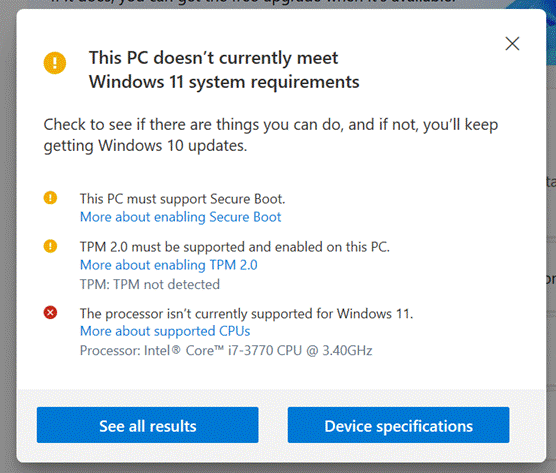Open More about enabling Secure Boot link
This screenshot has height=473, width=556.
tap(180, 217)
